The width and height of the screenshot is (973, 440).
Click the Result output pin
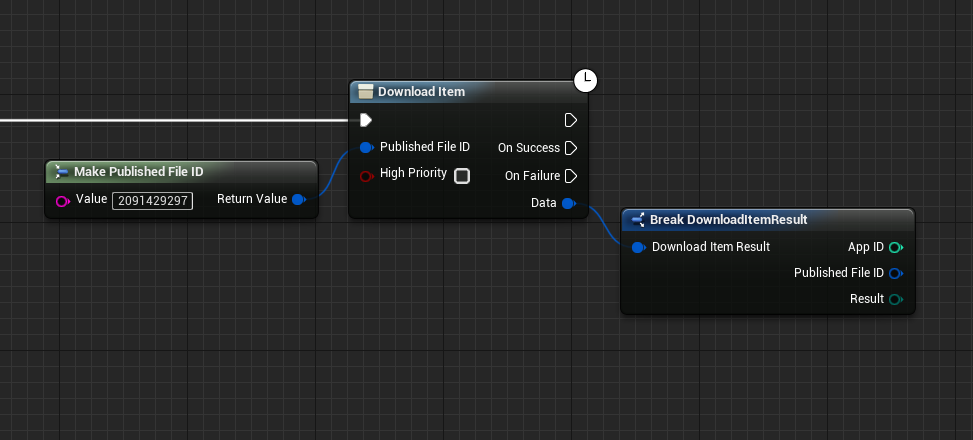click(895, 299)
